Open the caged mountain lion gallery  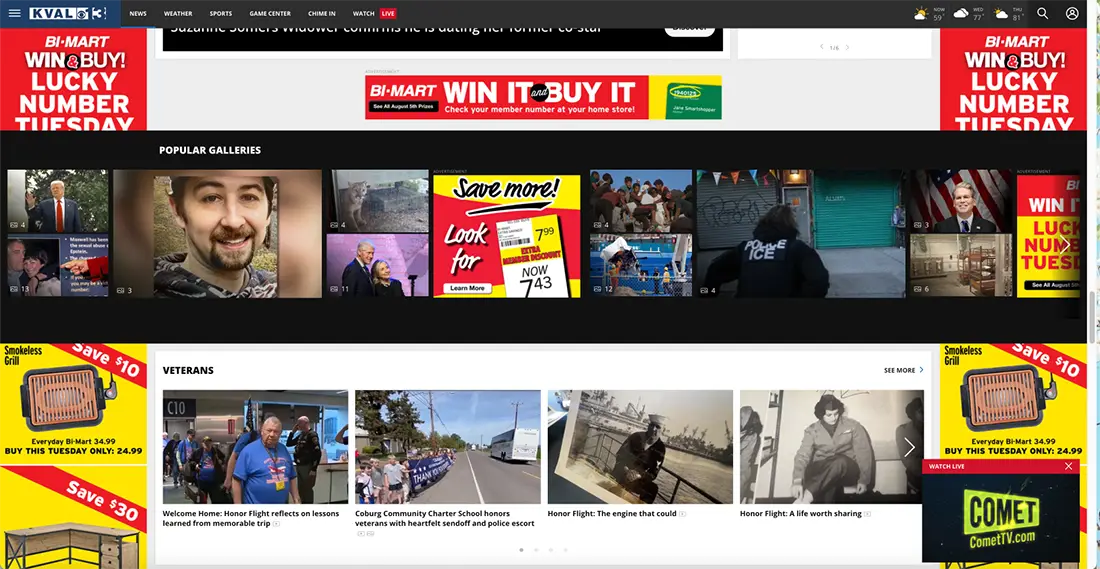(377, 201)
